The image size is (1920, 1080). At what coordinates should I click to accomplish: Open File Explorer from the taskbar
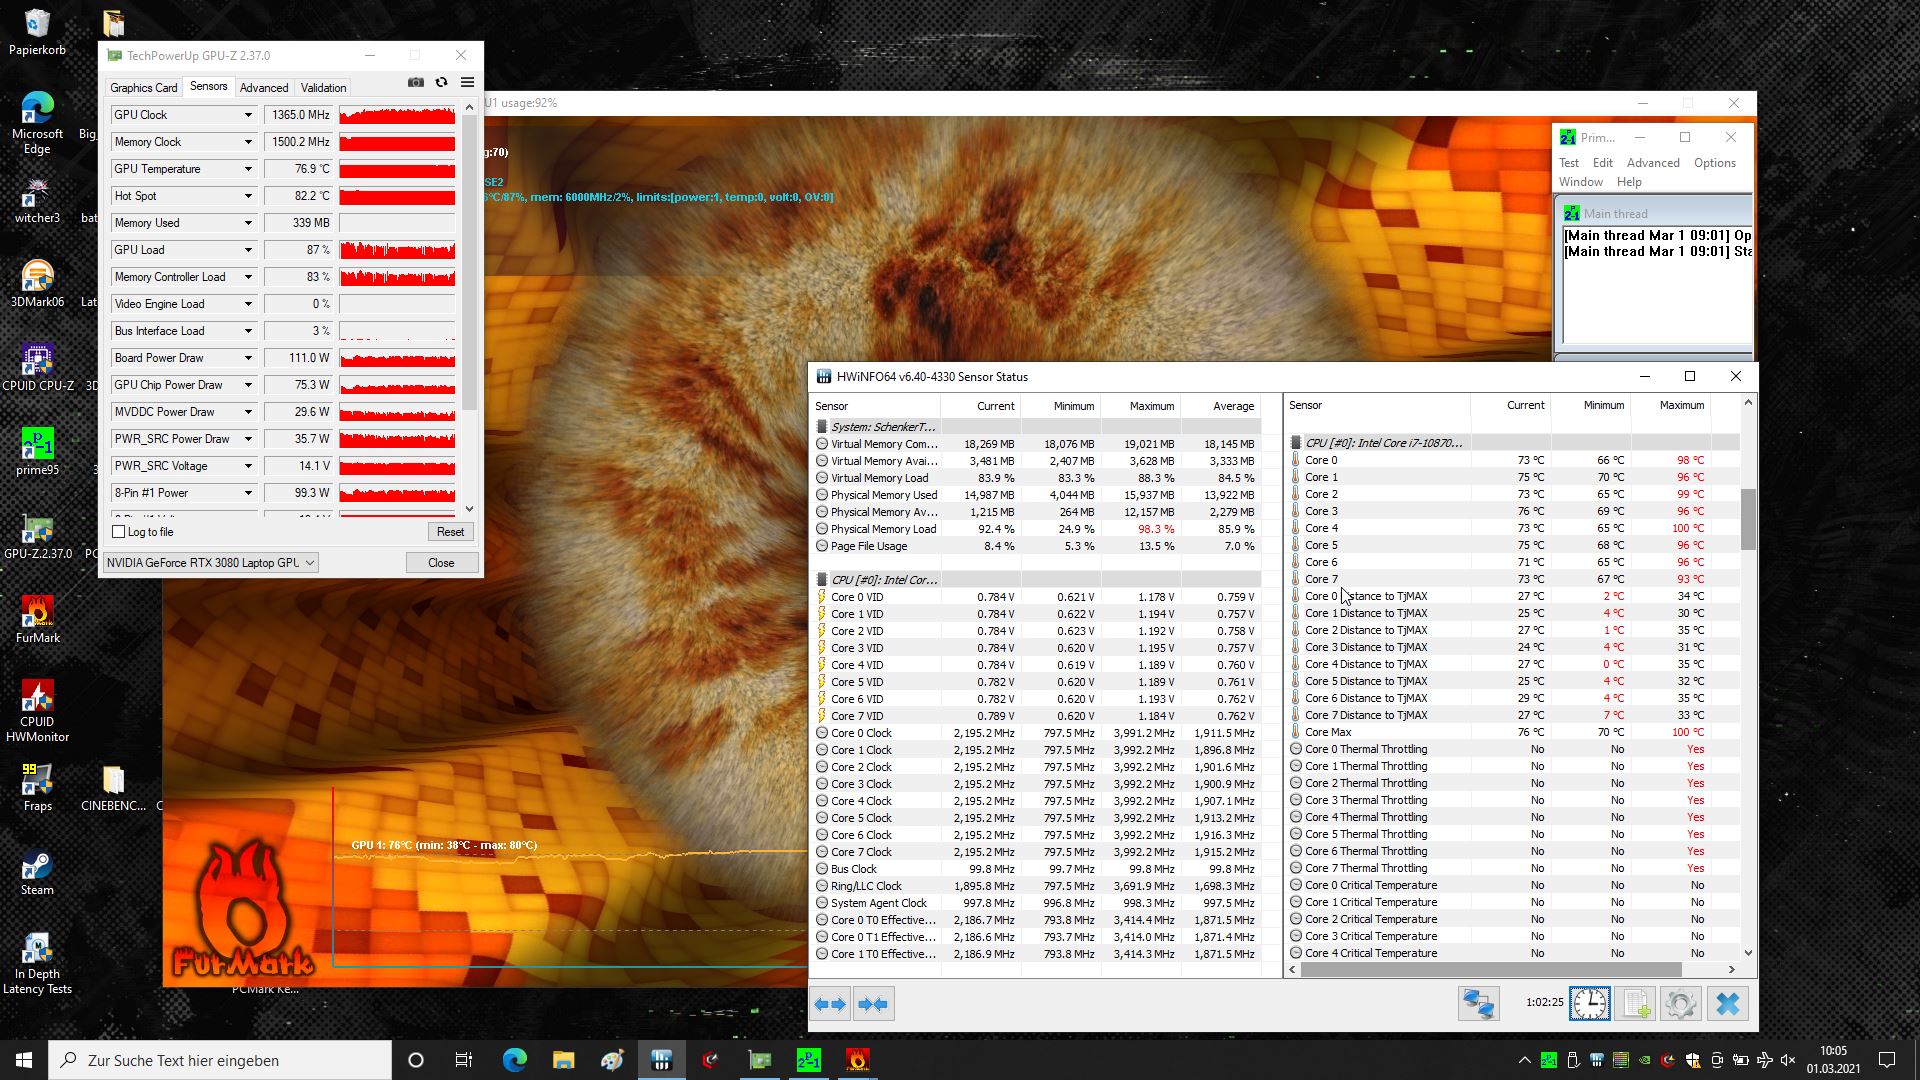[563, 1060]
